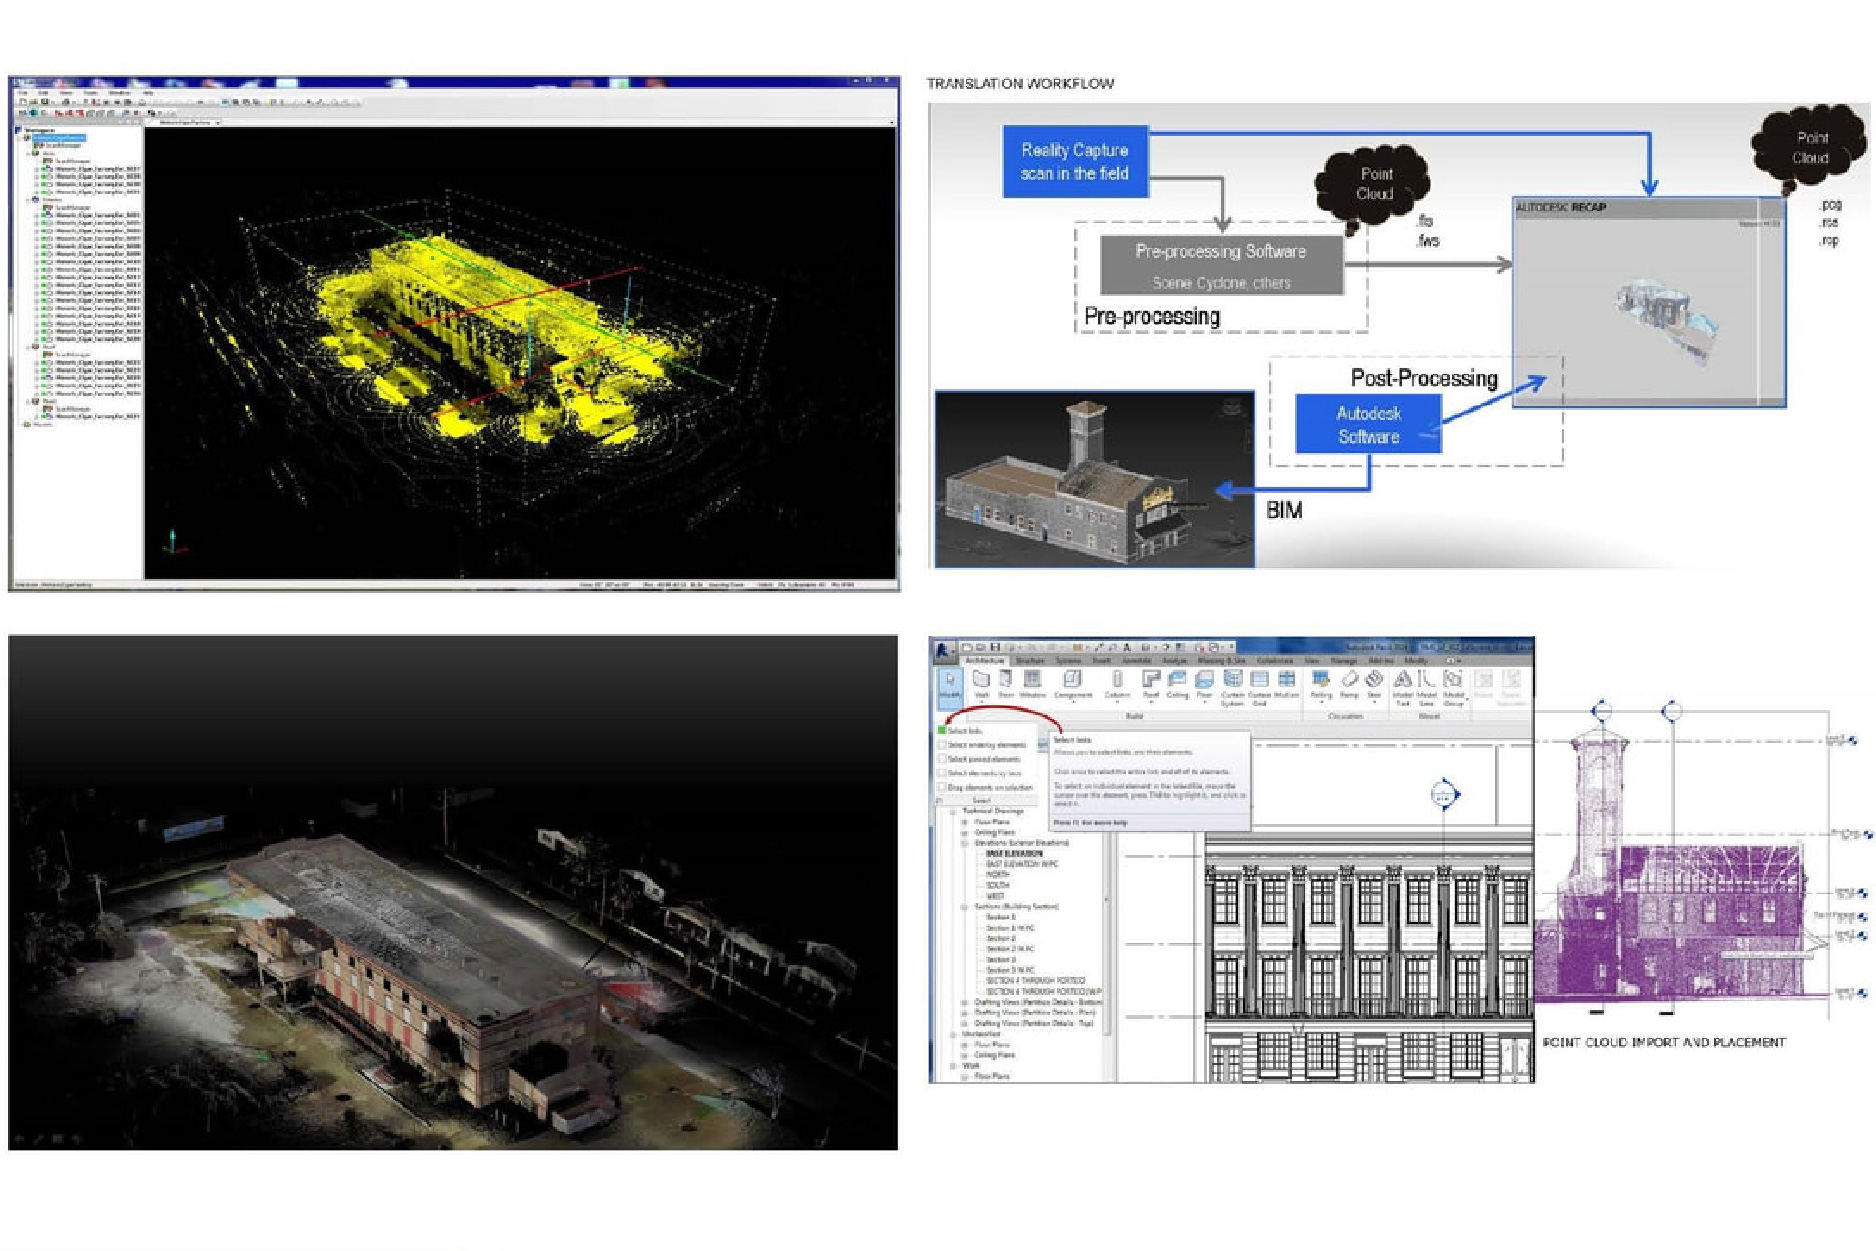Click Save icon in Revit quick access toolbar

(995, 648)
